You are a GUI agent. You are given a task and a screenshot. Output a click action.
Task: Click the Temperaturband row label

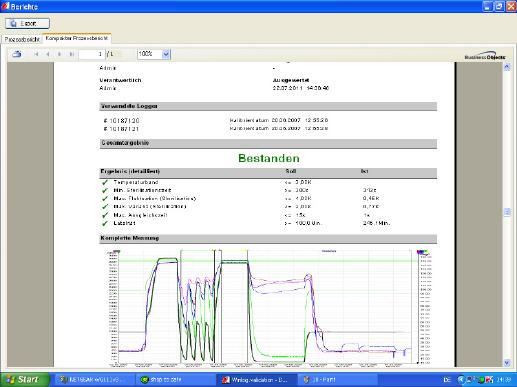point(136,182)
